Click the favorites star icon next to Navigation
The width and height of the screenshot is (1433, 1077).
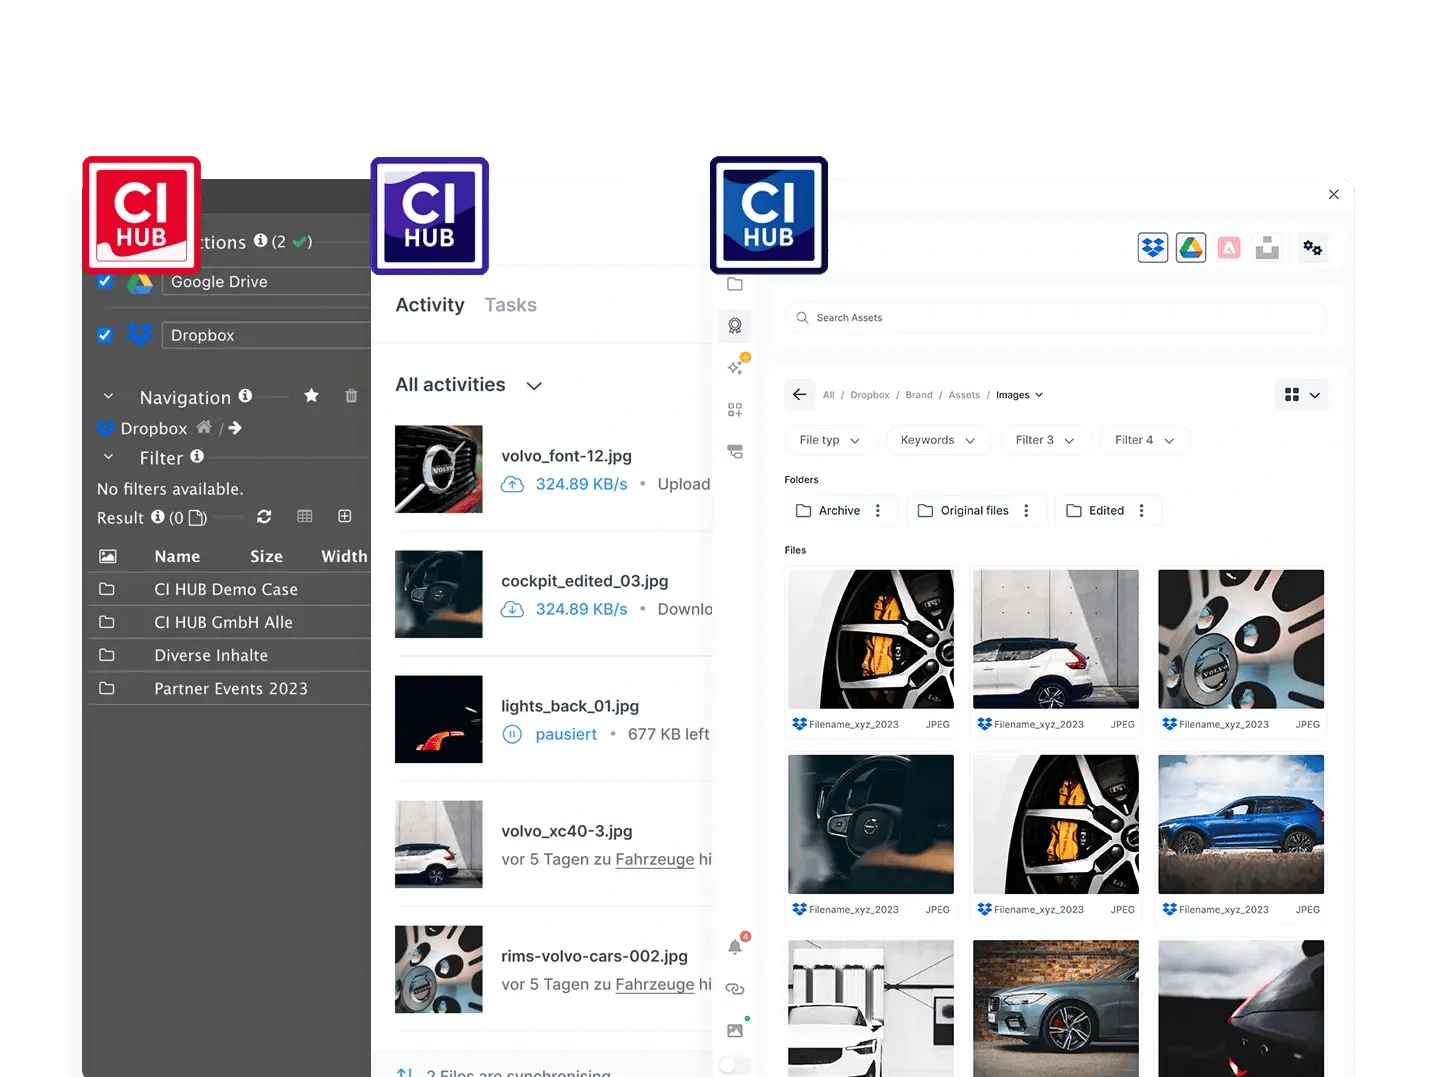[x=311, y=396]
